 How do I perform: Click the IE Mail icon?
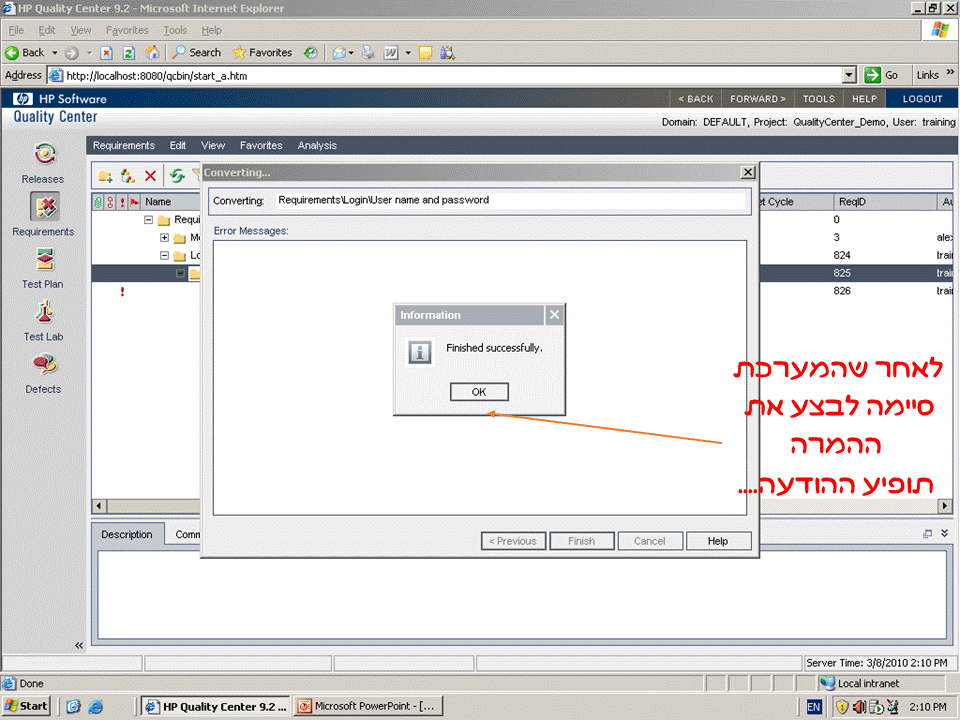339,53
